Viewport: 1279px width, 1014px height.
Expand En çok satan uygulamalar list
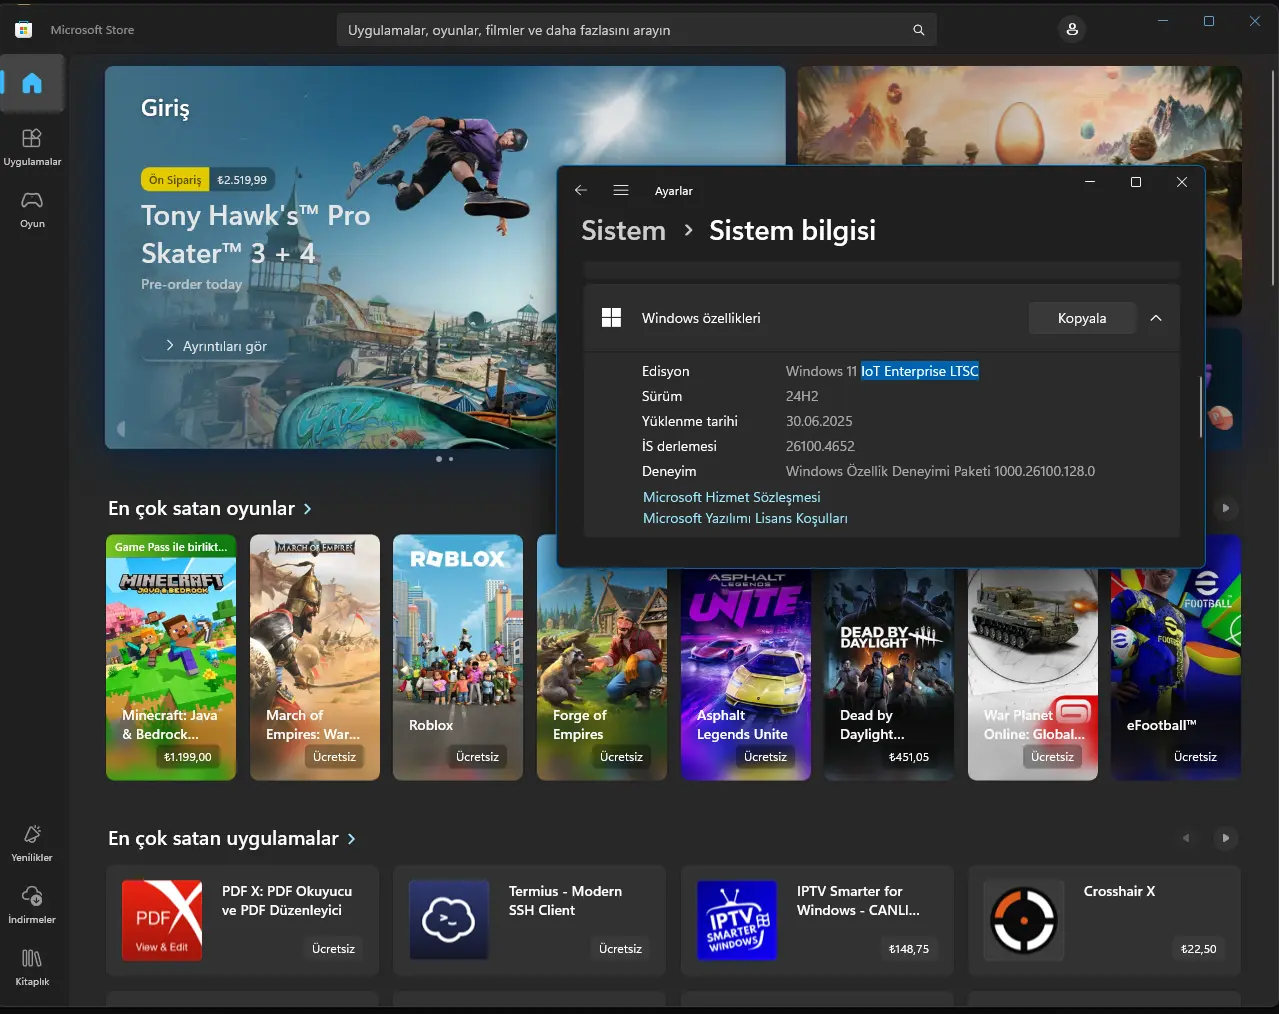[x=232, y=838]
